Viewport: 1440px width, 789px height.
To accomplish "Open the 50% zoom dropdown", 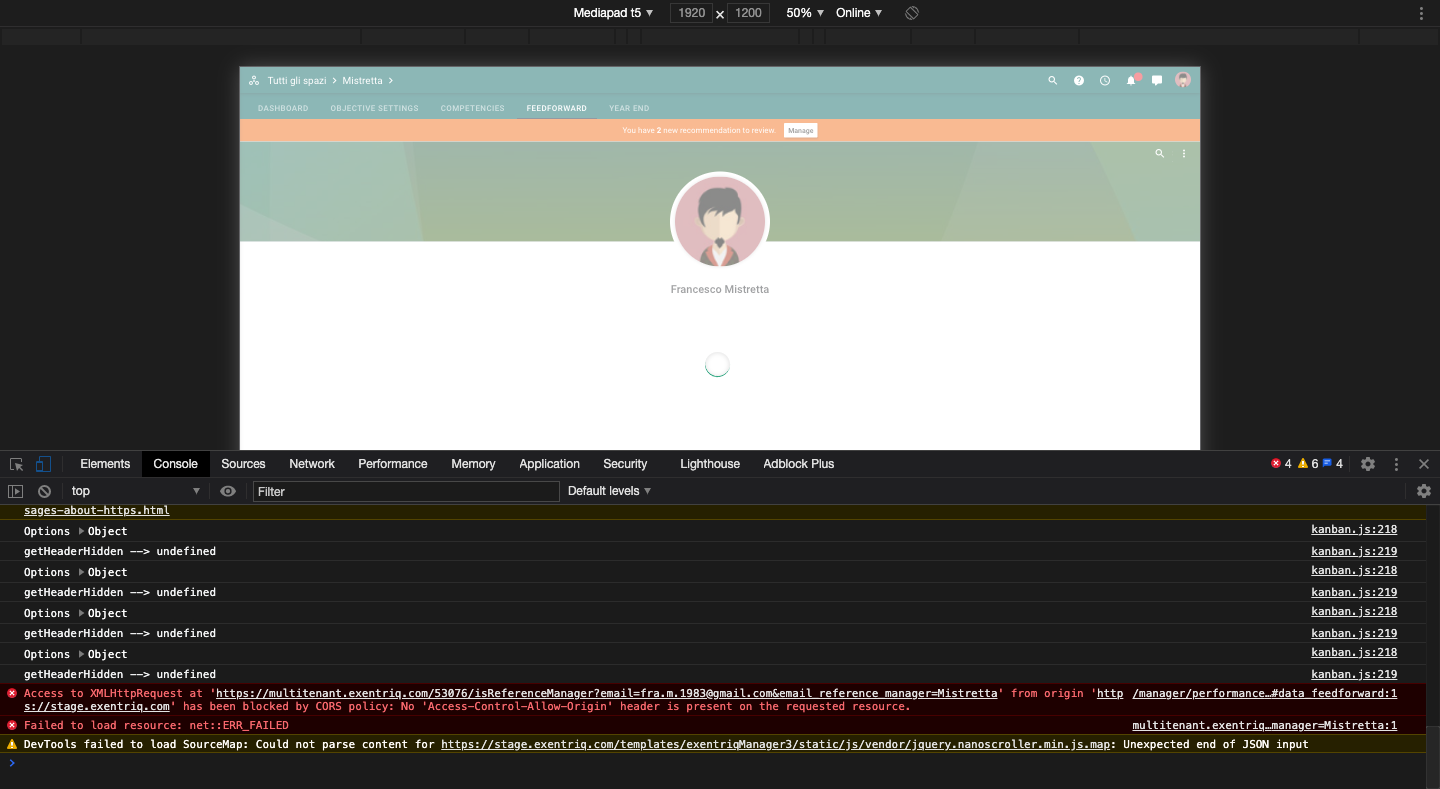I will (x=805, y=13).
